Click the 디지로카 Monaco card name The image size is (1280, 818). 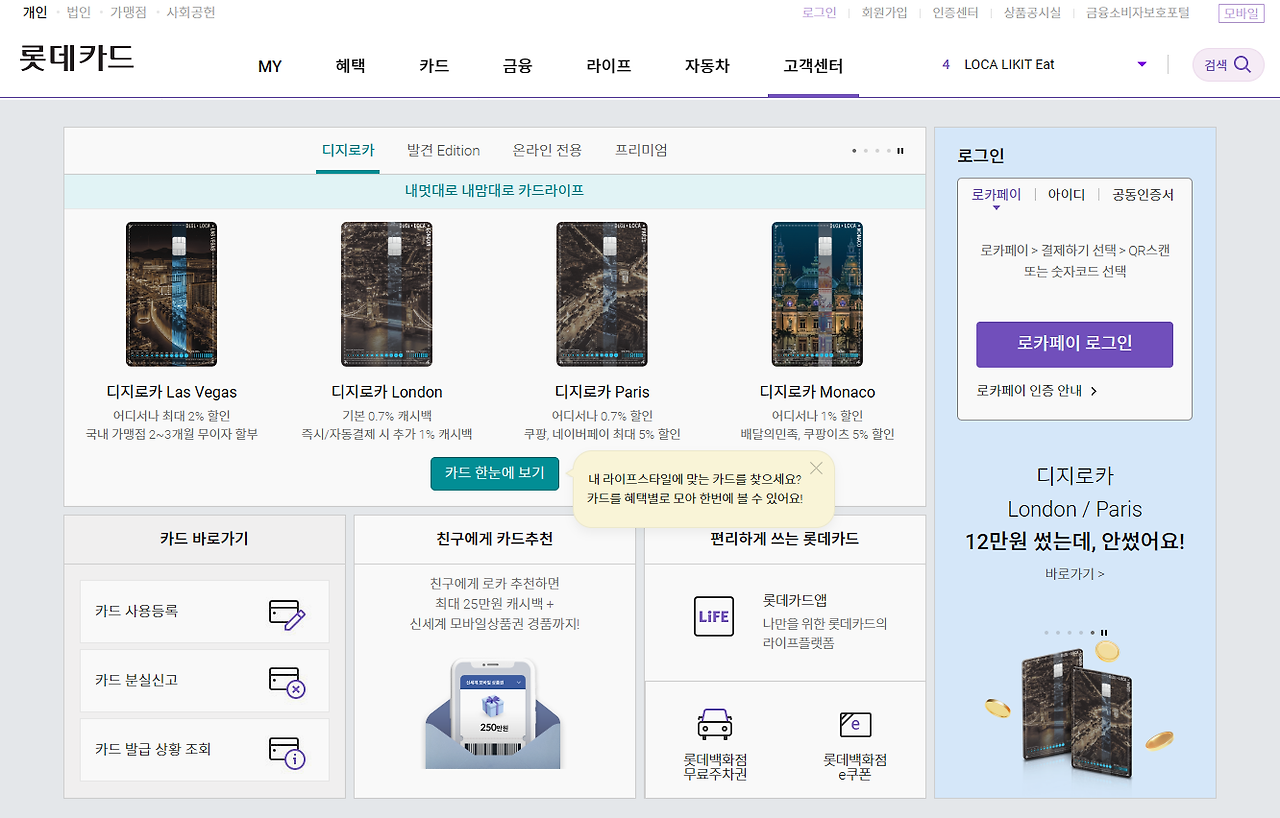pyautogui.click(x=817, y=392)
